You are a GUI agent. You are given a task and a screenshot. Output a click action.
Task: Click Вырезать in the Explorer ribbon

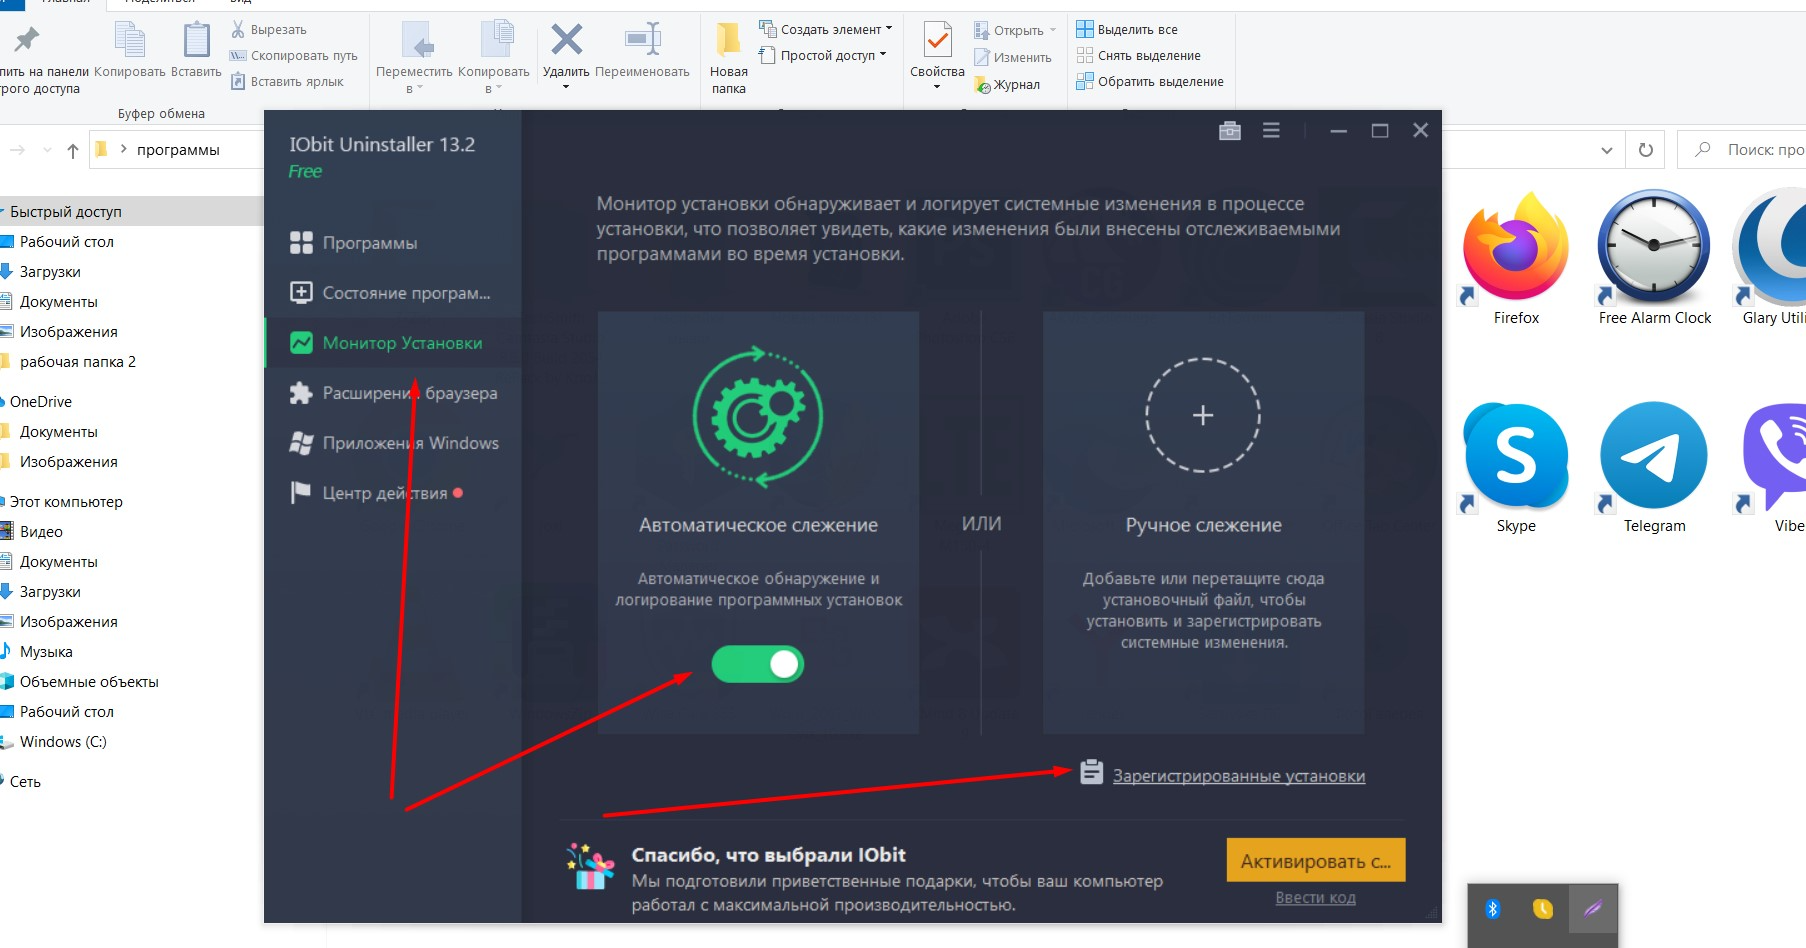269,29
